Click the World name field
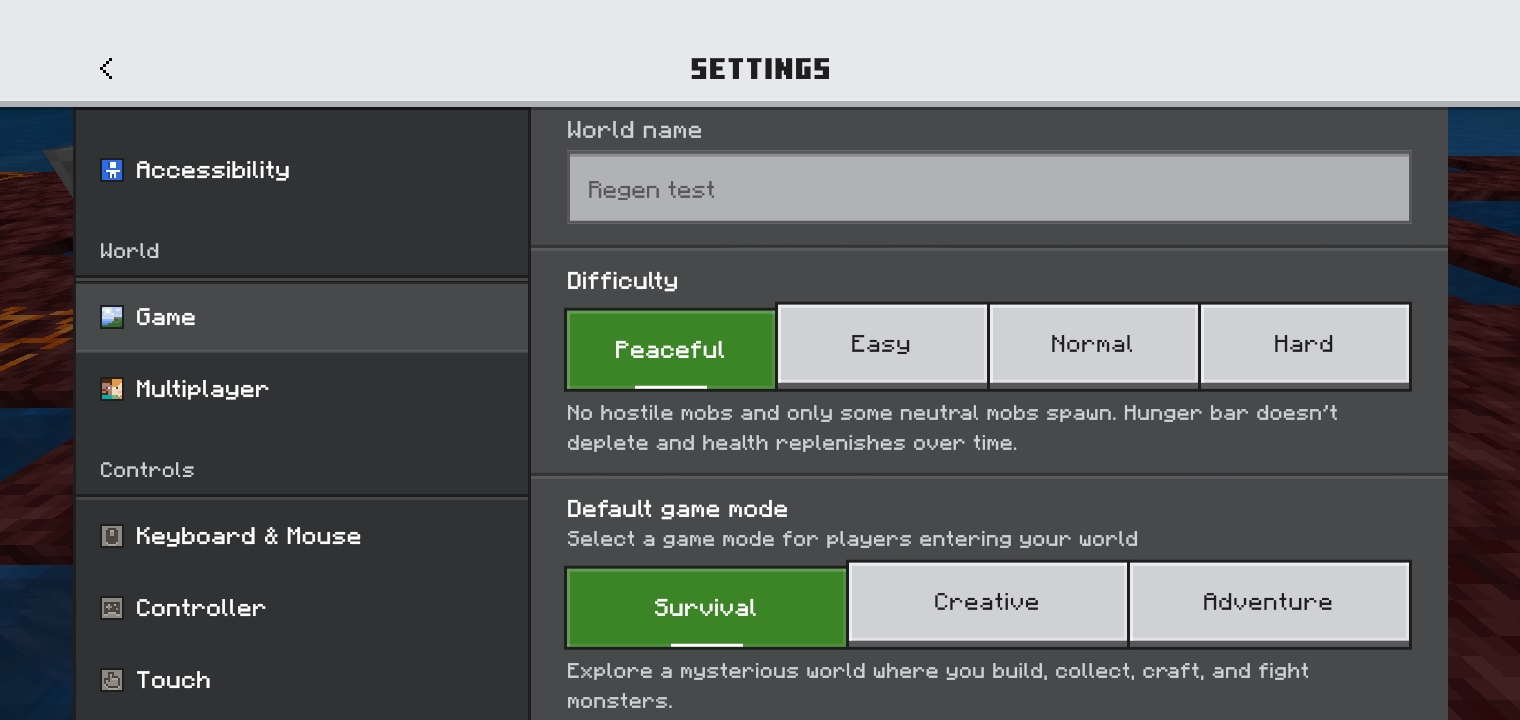1520x720 pixels. click(989, 188)
